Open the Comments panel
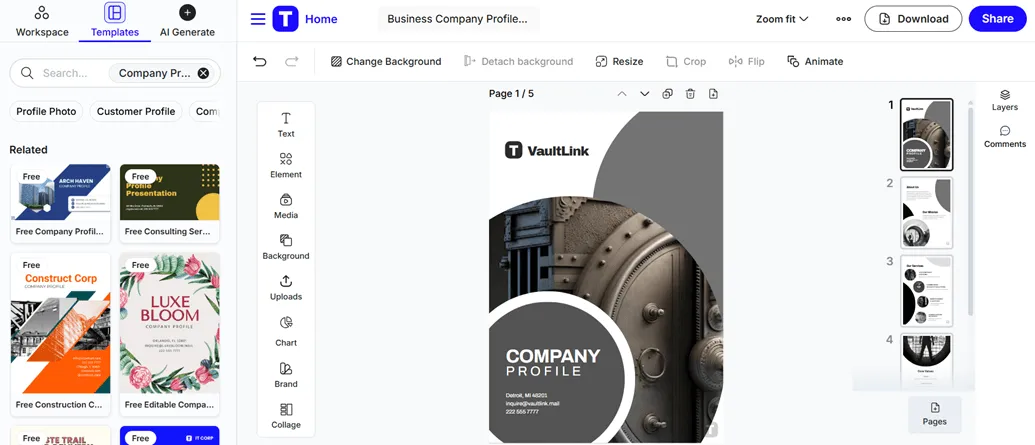 (1005, 137)
